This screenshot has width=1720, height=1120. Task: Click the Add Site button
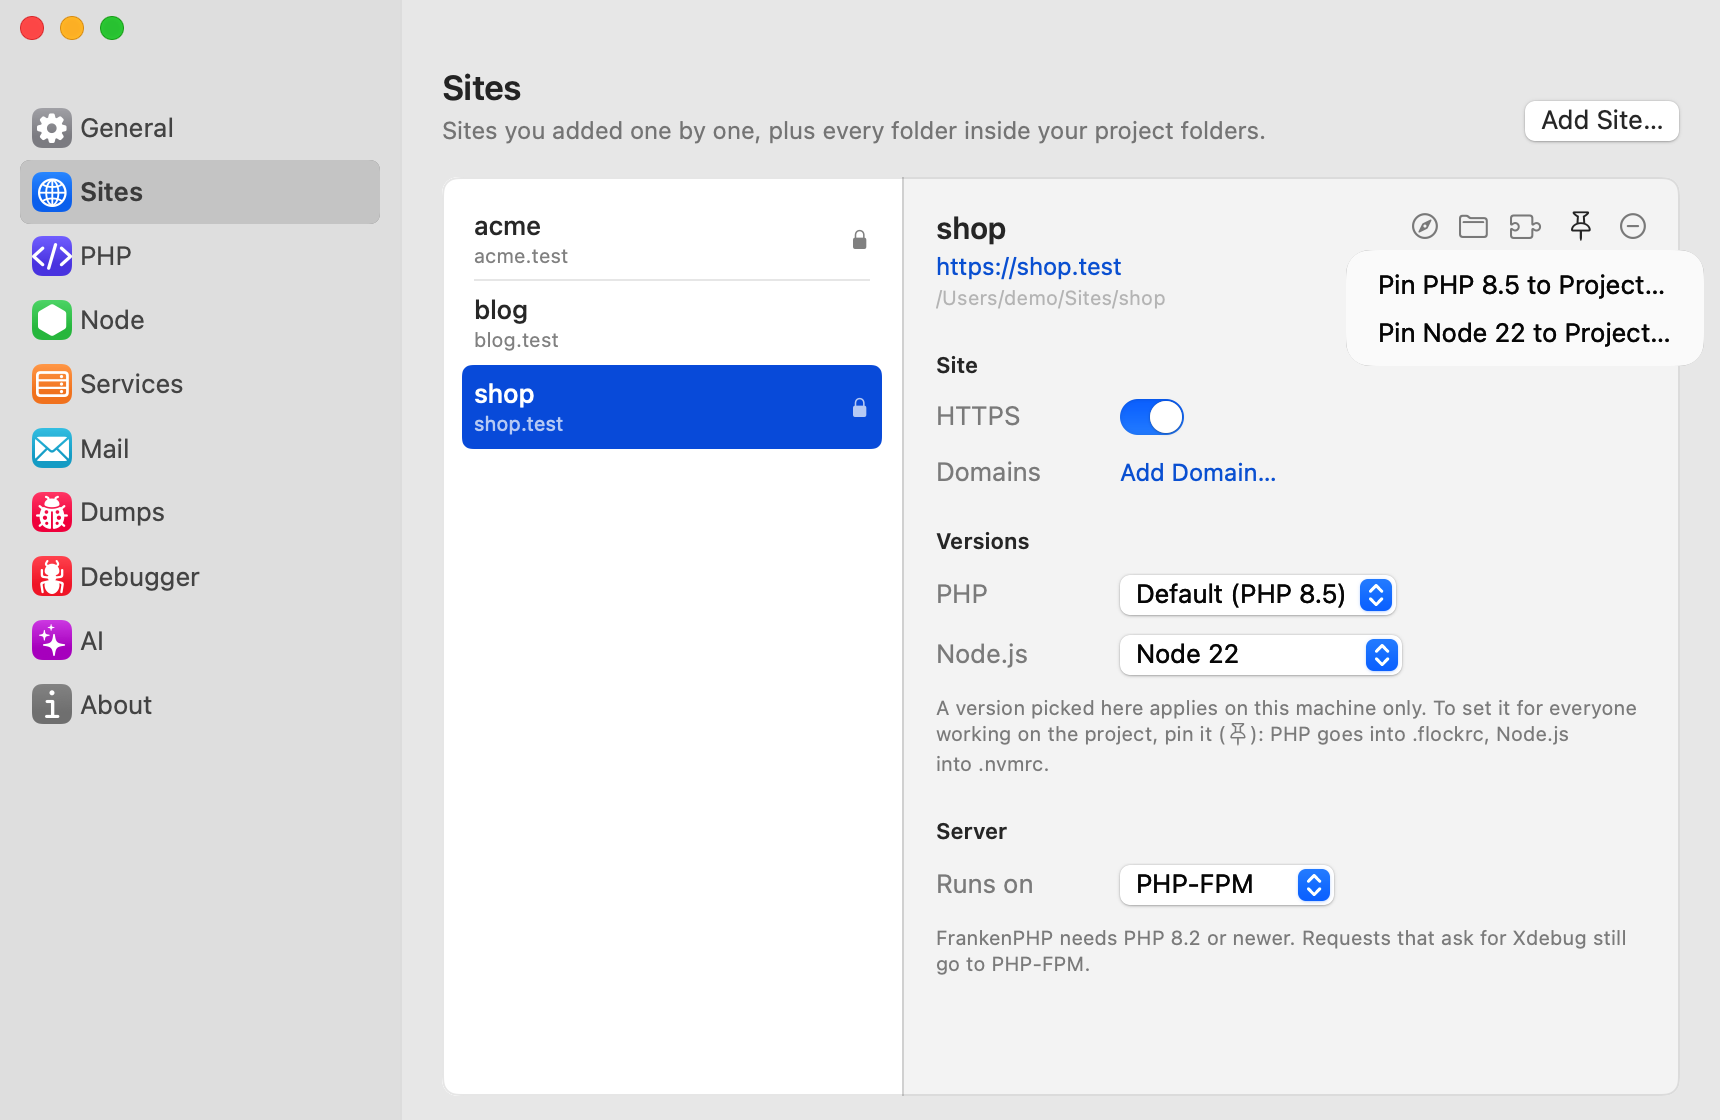1602,121
